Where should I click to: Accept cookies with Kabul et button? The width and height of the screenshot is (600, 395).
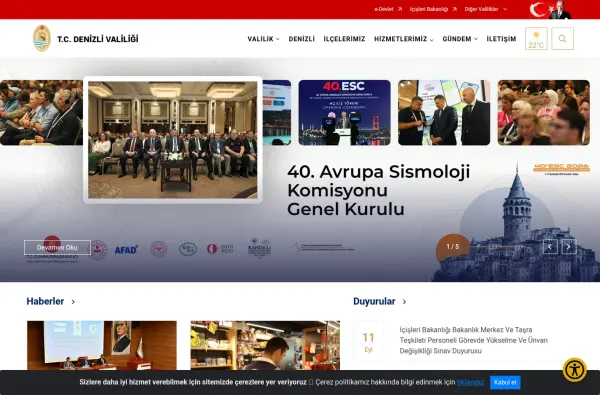(505, 382)
